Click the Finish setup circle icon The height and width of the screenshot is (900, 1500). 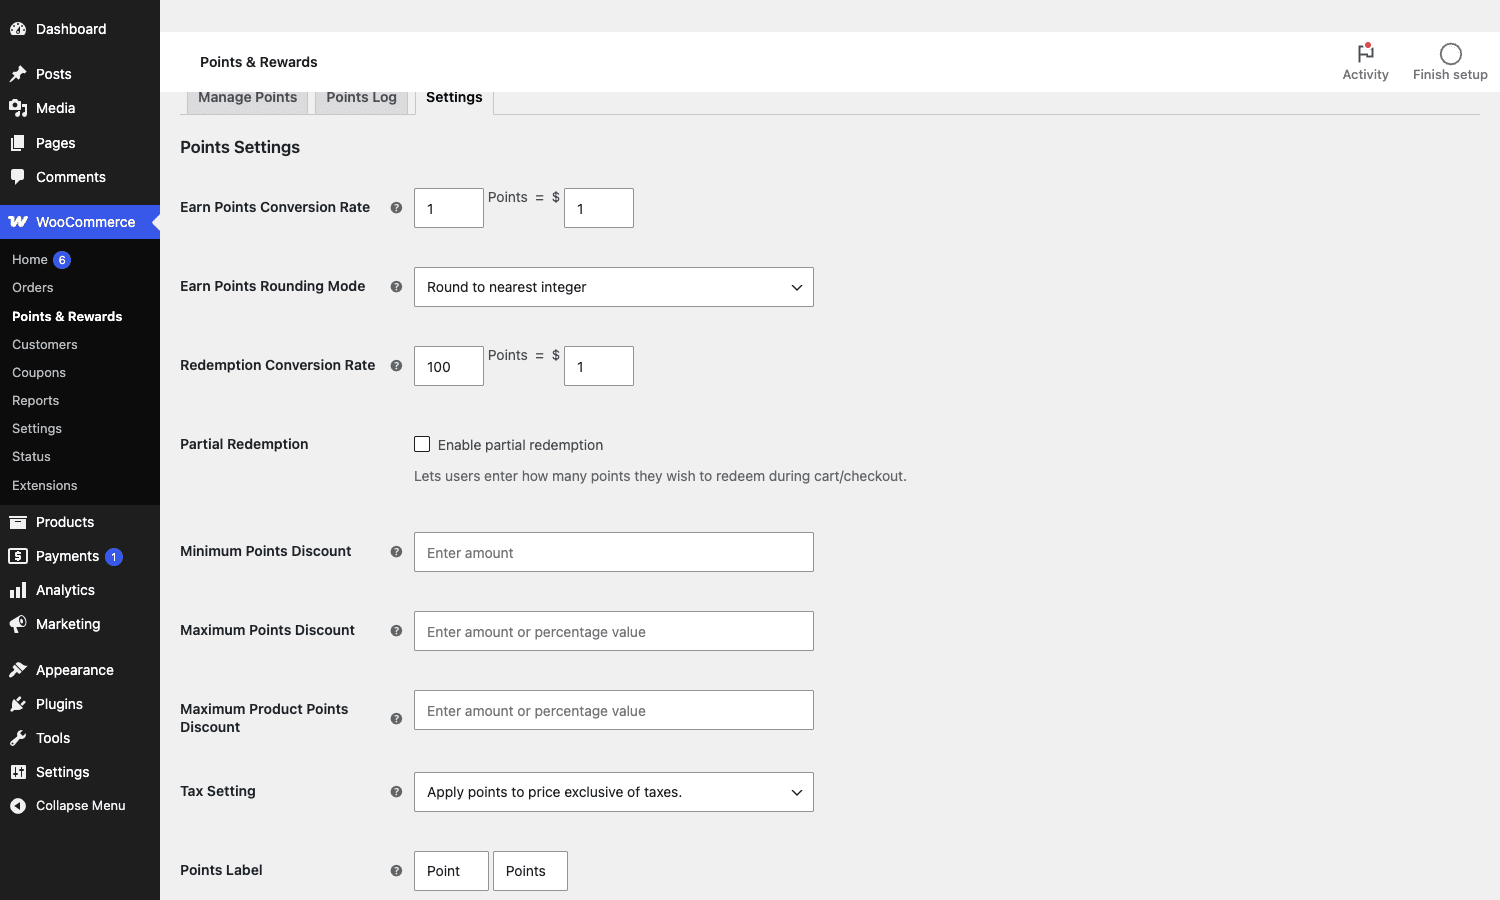click(x=1451, y=54)
